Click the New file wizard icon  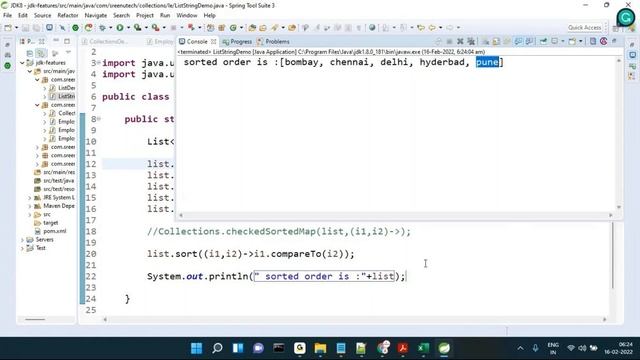(8, 27)
